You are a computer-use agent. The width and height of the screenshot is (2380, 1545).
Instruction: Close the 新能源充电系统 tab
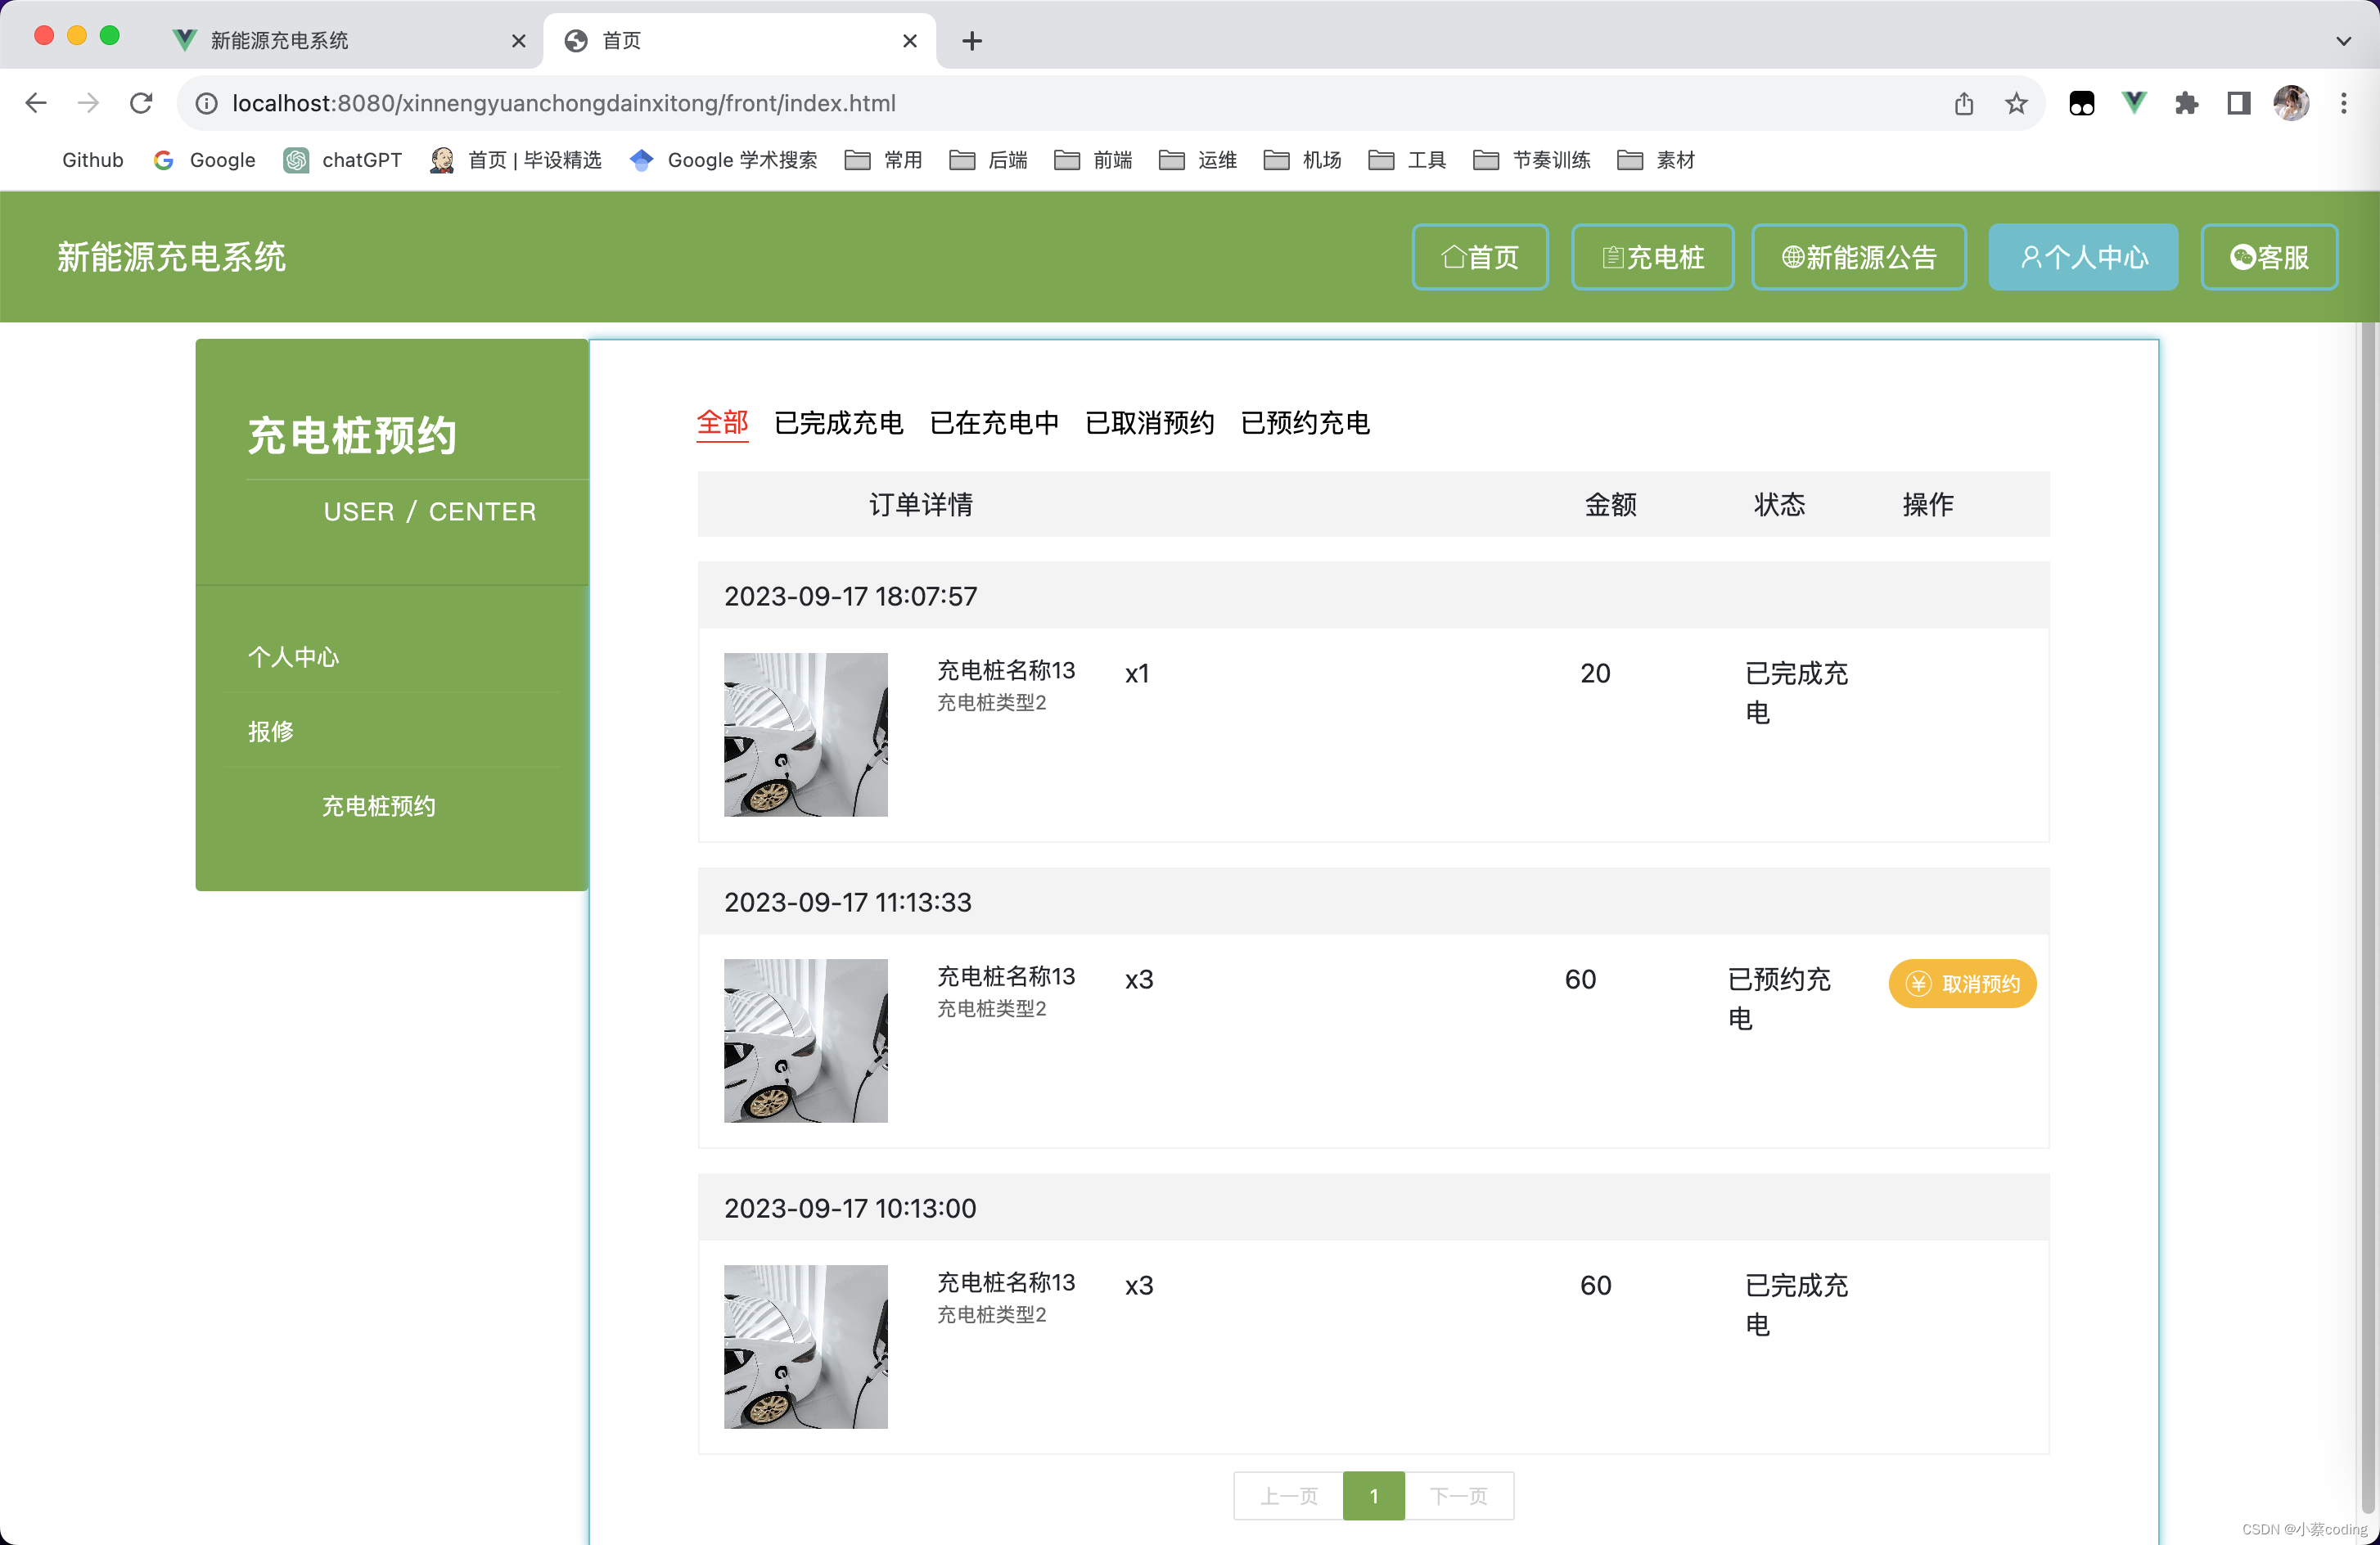(x=518, y=41)
